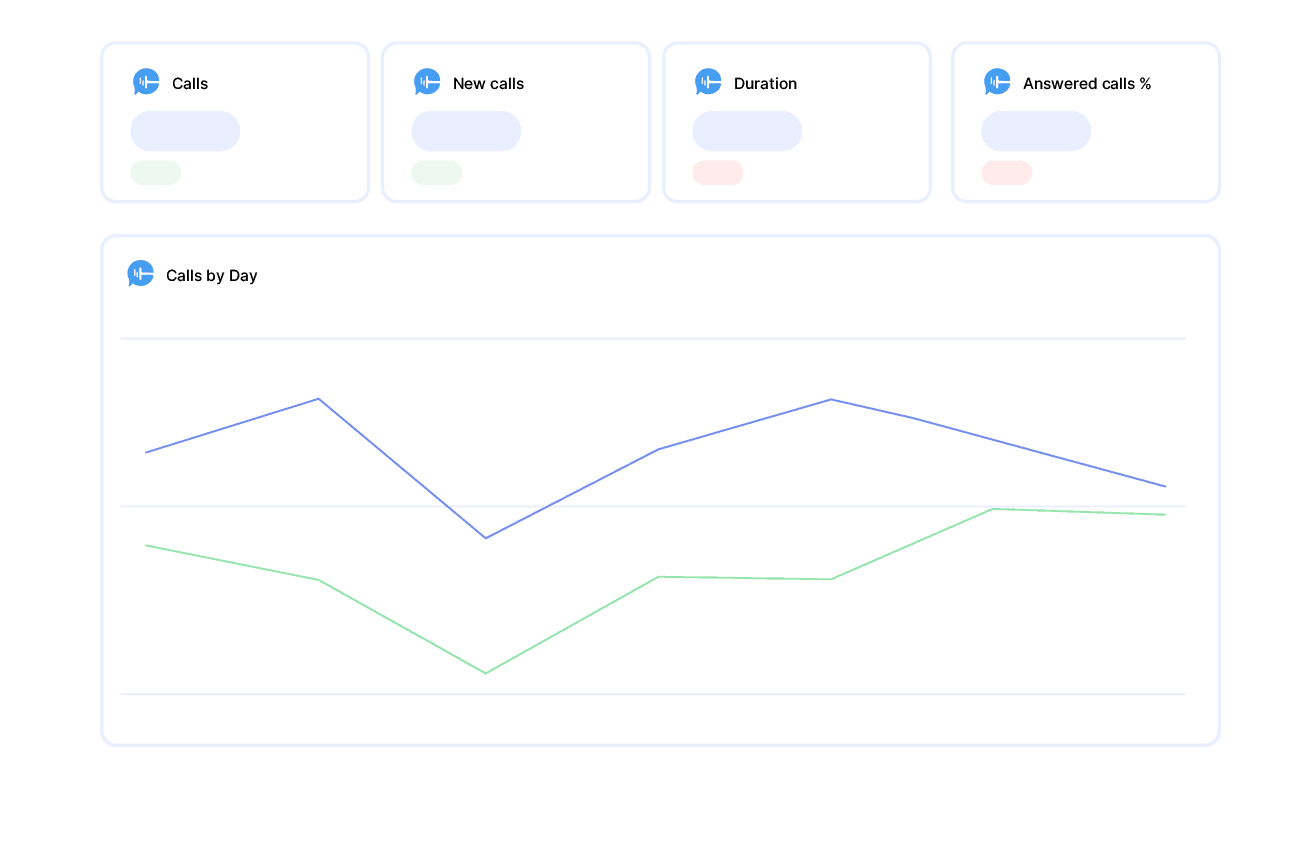Select the Duration card title
The height and width of the screenshot is (861, 1313).
765,84
